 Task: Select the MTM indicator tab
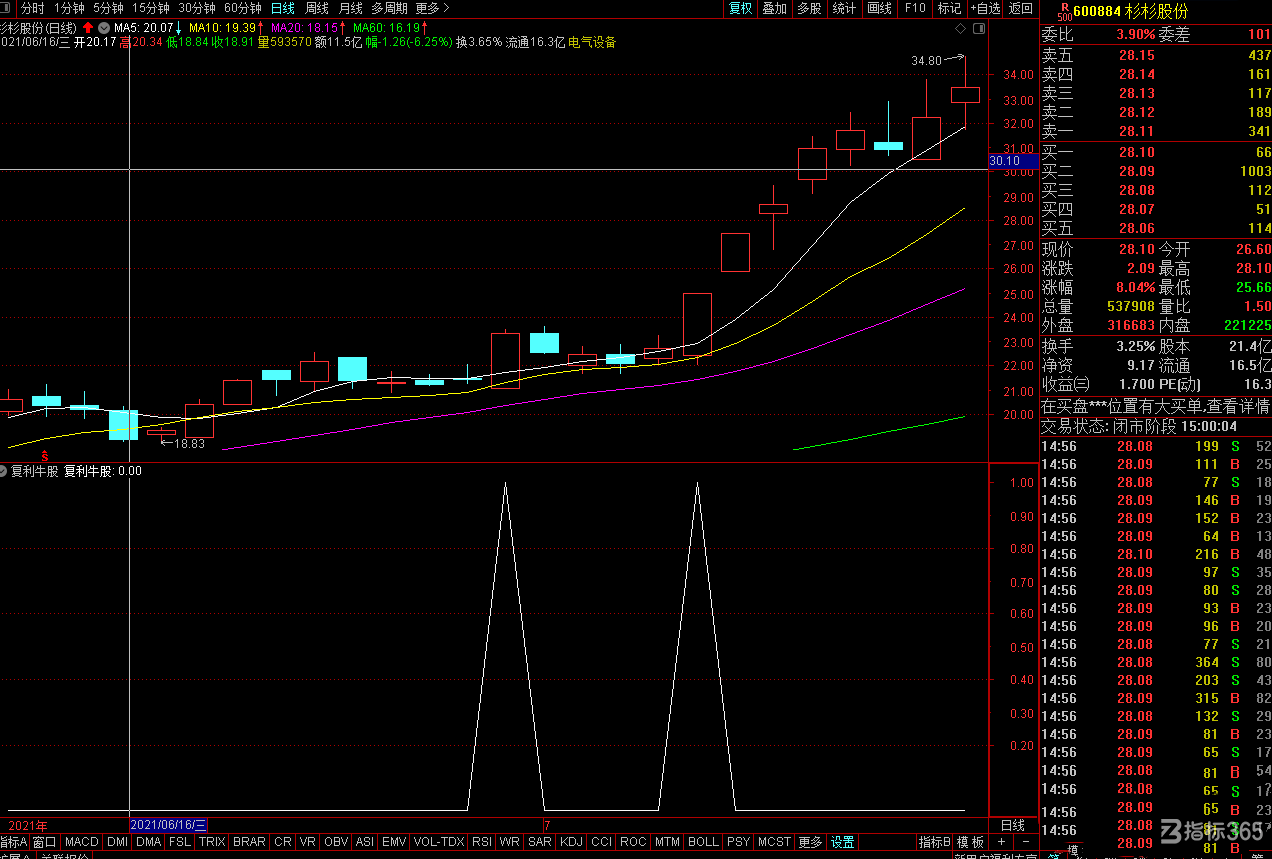click(x=667, y=842)
